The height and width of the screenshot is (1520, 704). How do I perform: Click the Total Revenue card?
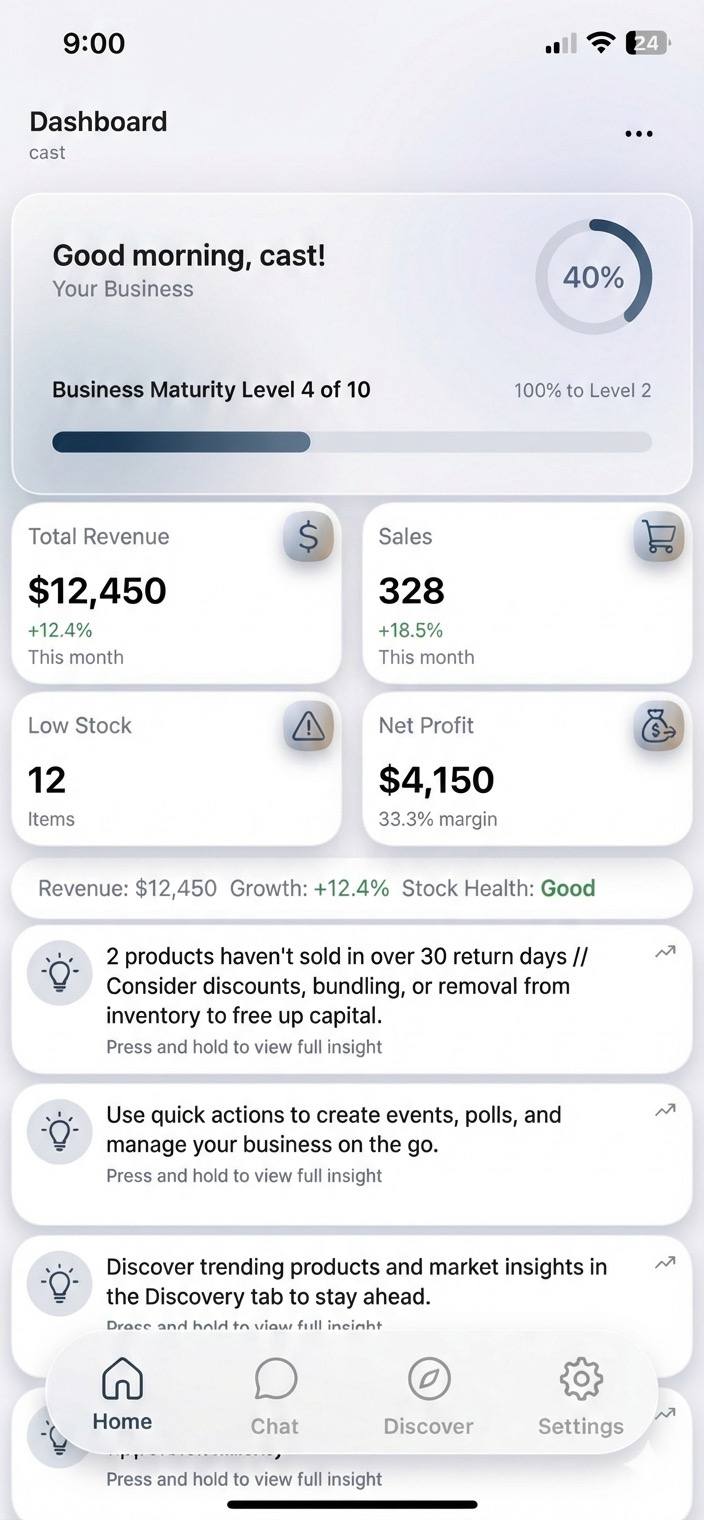tap(177, 592)
